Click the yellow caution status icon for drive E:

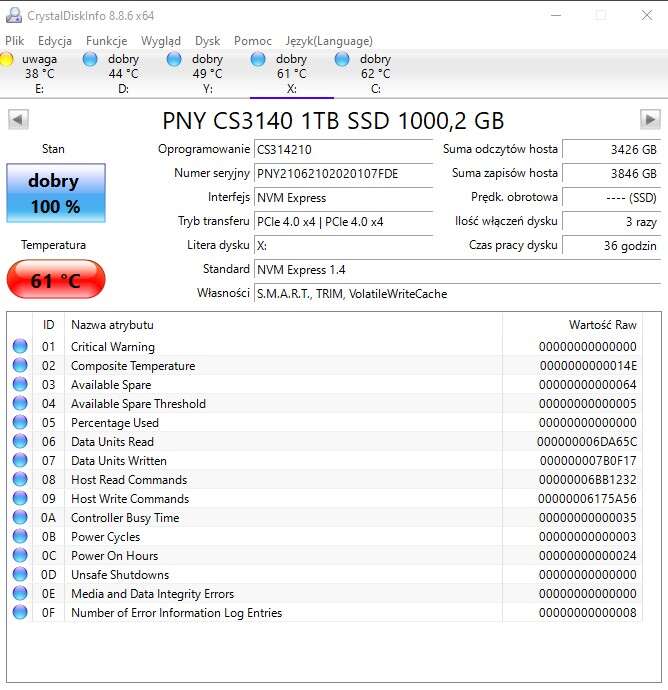click(x=8, y=60)
